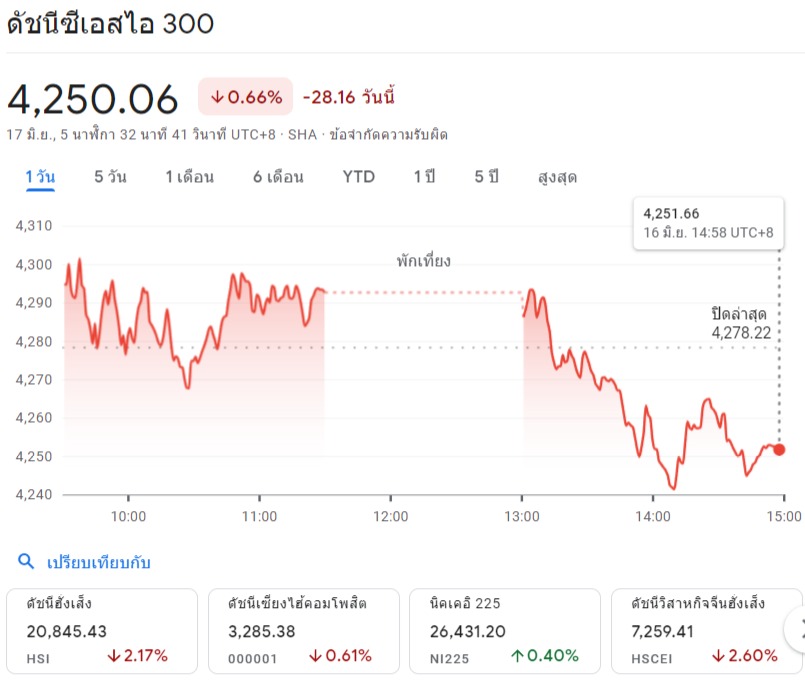Click the ปิดล่าสุด 4,278.22 previous close label

[x=741, y=323]
